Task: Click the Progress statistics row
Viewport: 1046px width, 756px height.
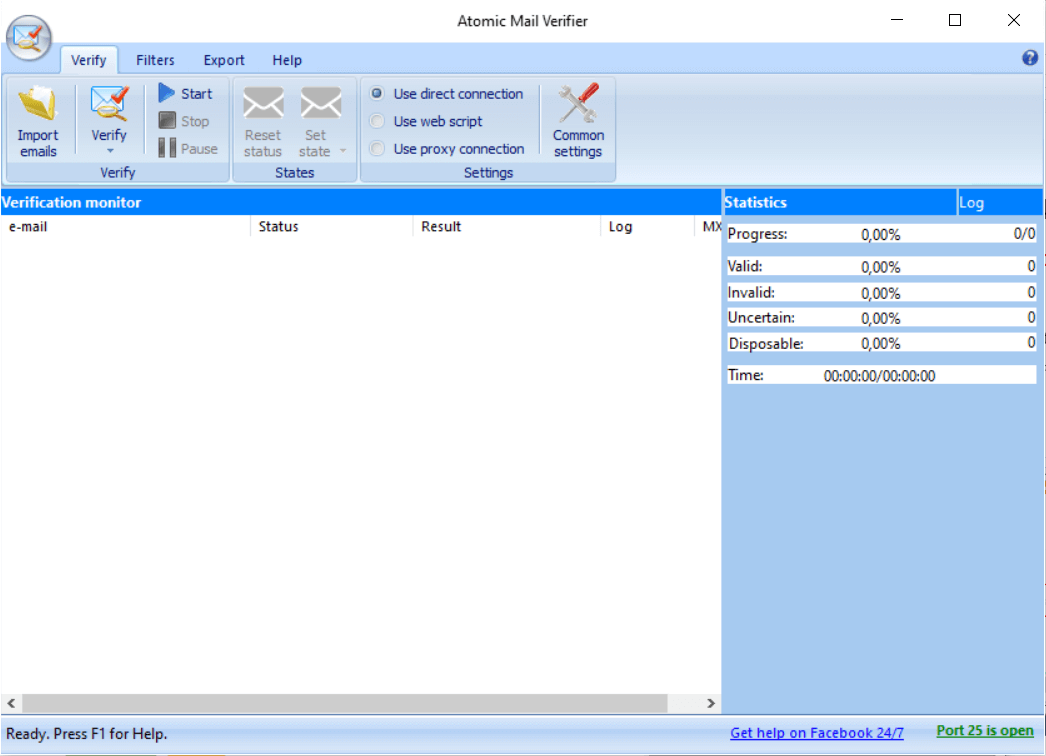Action: click(x=881, y=234)
